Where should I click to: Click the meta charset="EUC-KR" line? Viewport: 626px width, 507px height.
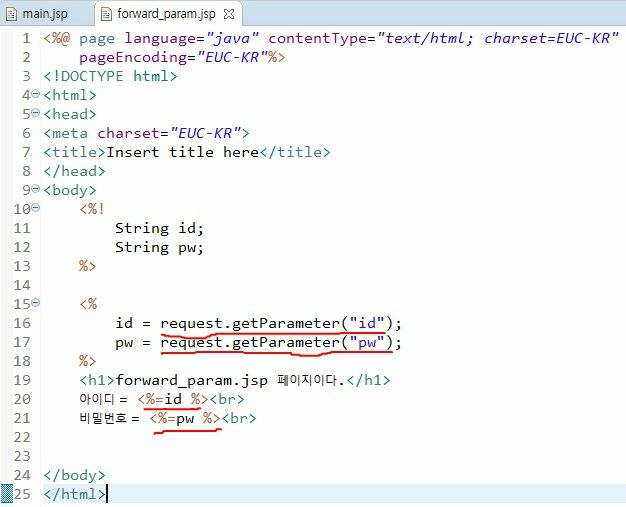point(147,133)
